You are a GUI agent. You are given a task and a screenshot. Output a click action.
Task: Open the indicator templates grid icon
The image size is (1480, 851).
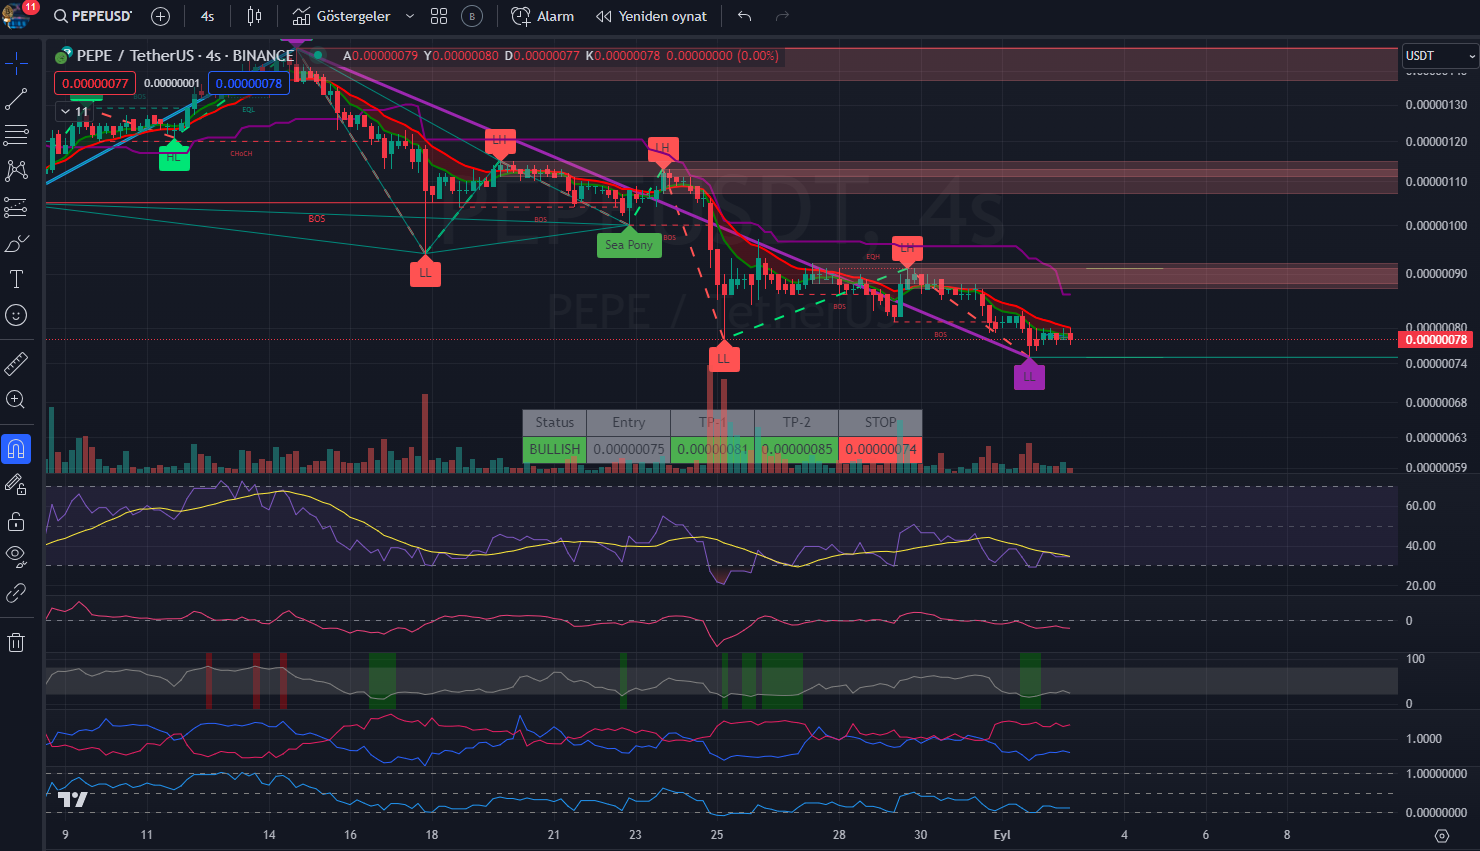click(x=439, y=16)
